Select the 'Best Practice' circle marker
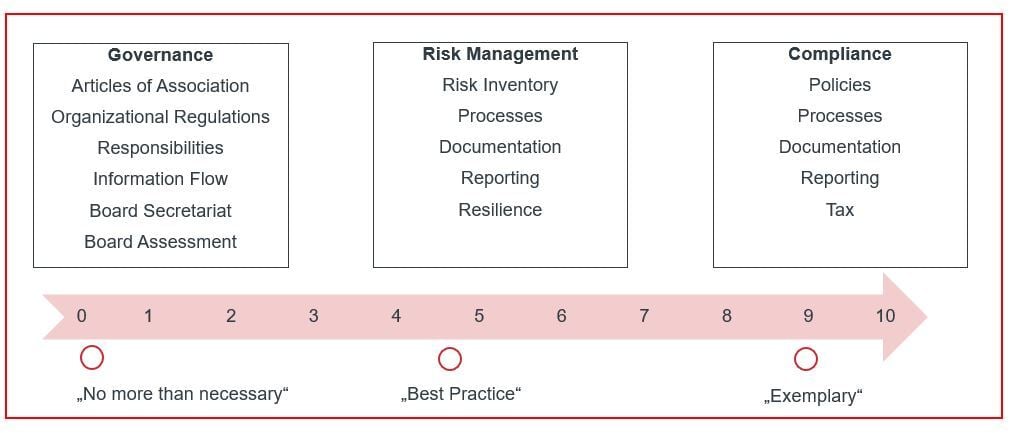 [450, 358]
